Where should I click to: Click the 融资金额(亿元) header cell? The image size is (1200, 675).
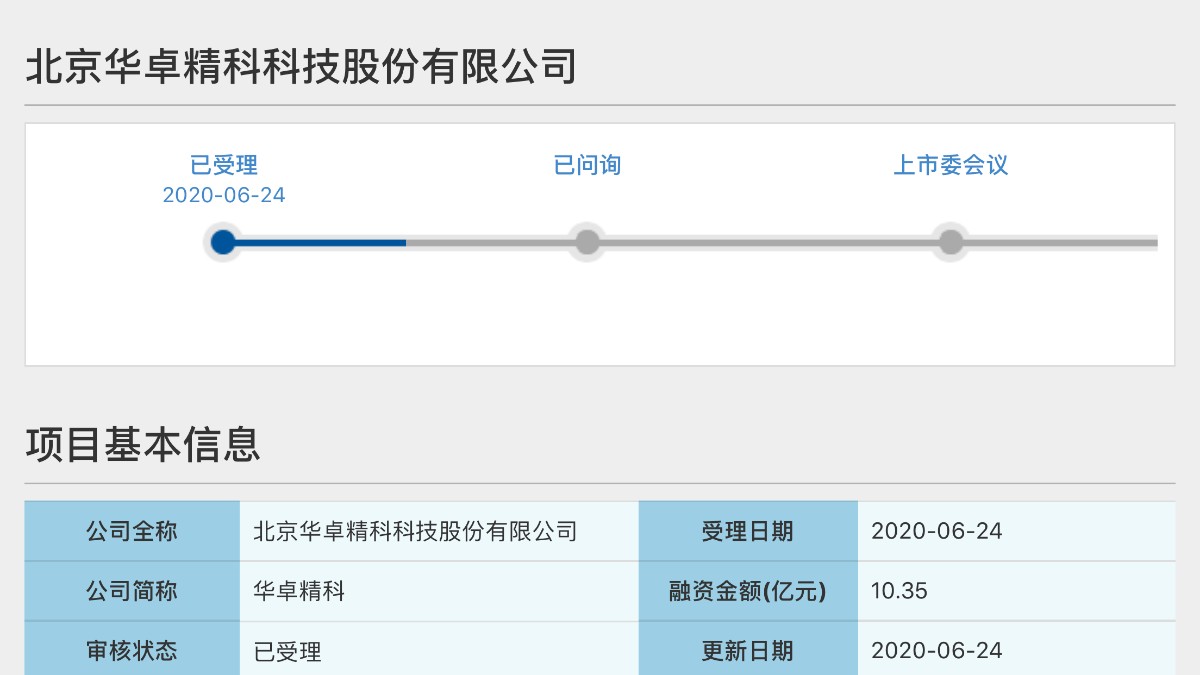(748, 591)
